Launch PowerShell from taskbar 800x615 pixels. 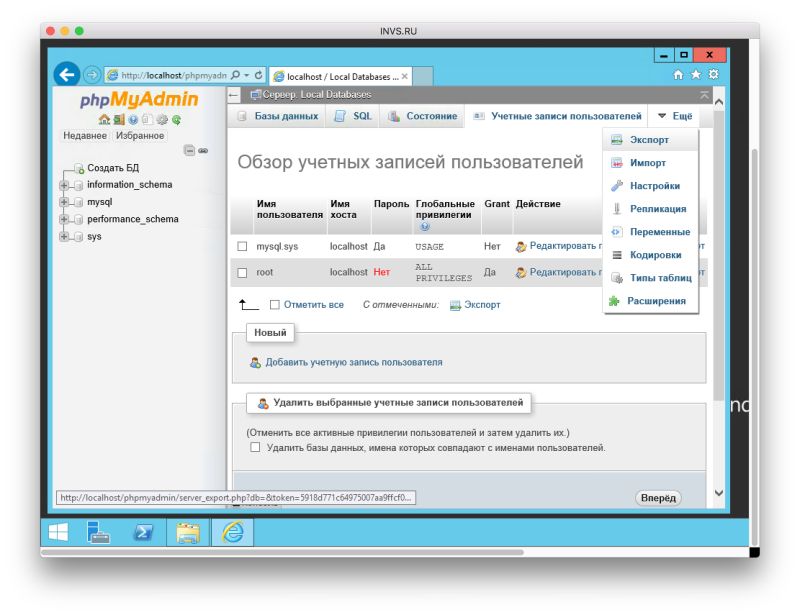[x=142, y=532]
